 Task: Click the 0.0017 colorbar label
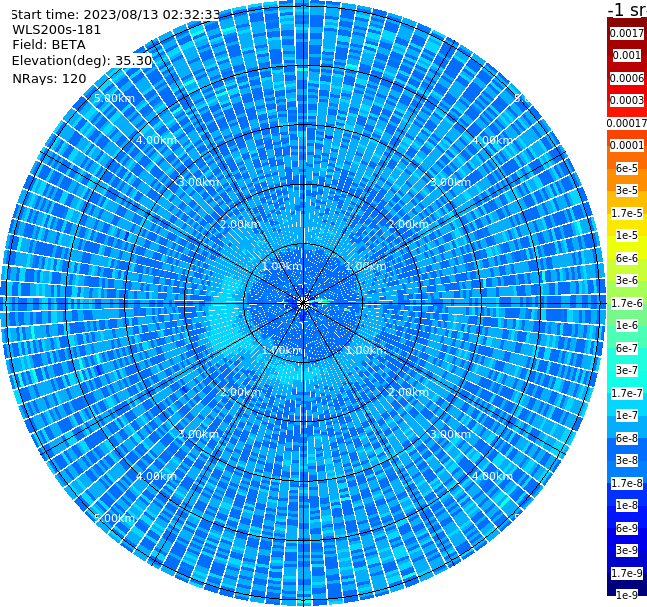[627, 33]
